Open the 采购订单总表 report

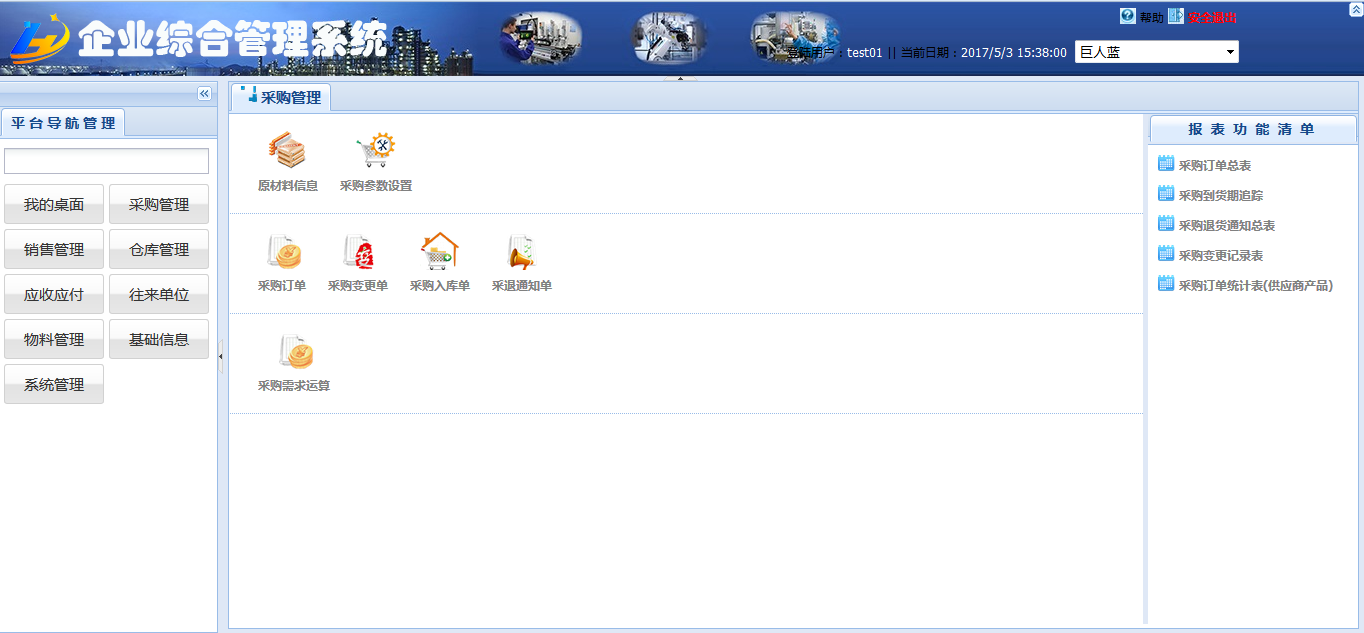[1214, 166]
